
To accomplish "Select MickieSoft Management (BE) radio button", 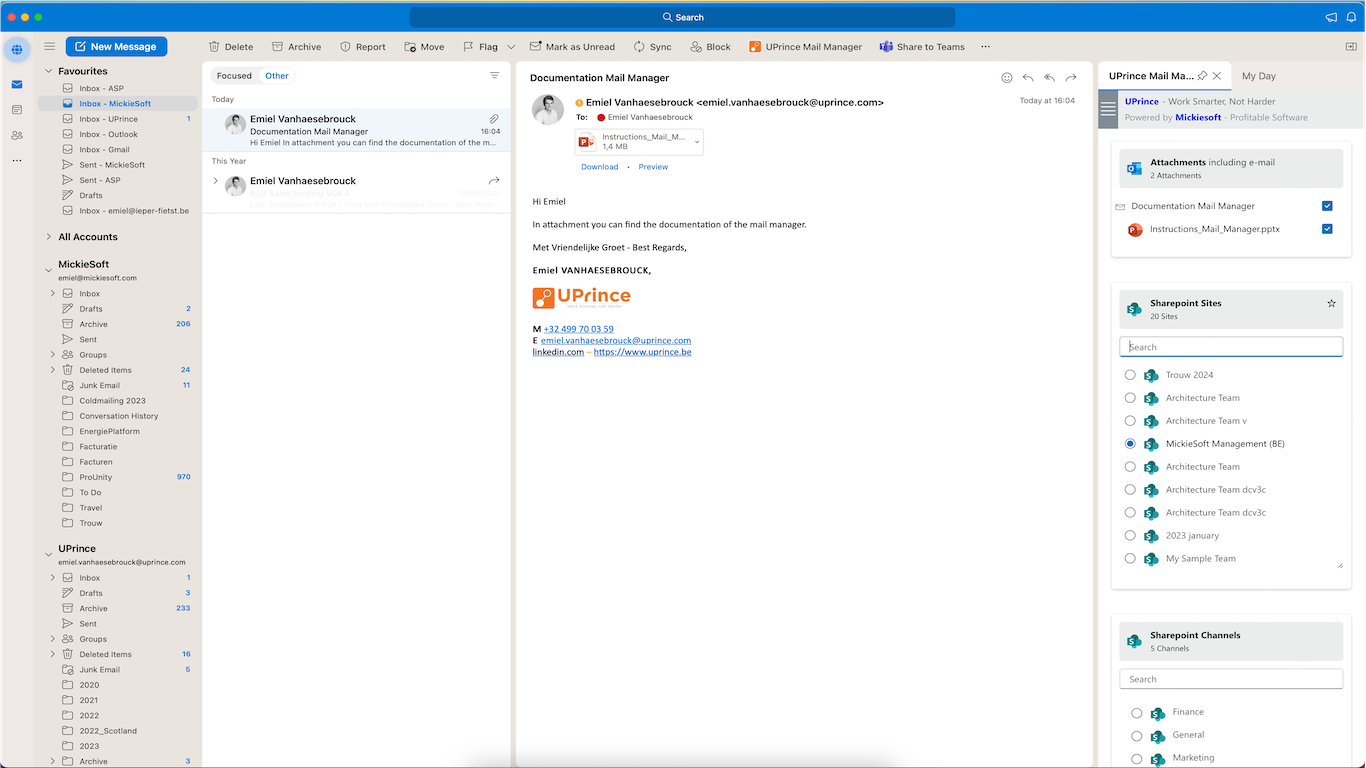I will (x=1130, y=444).
